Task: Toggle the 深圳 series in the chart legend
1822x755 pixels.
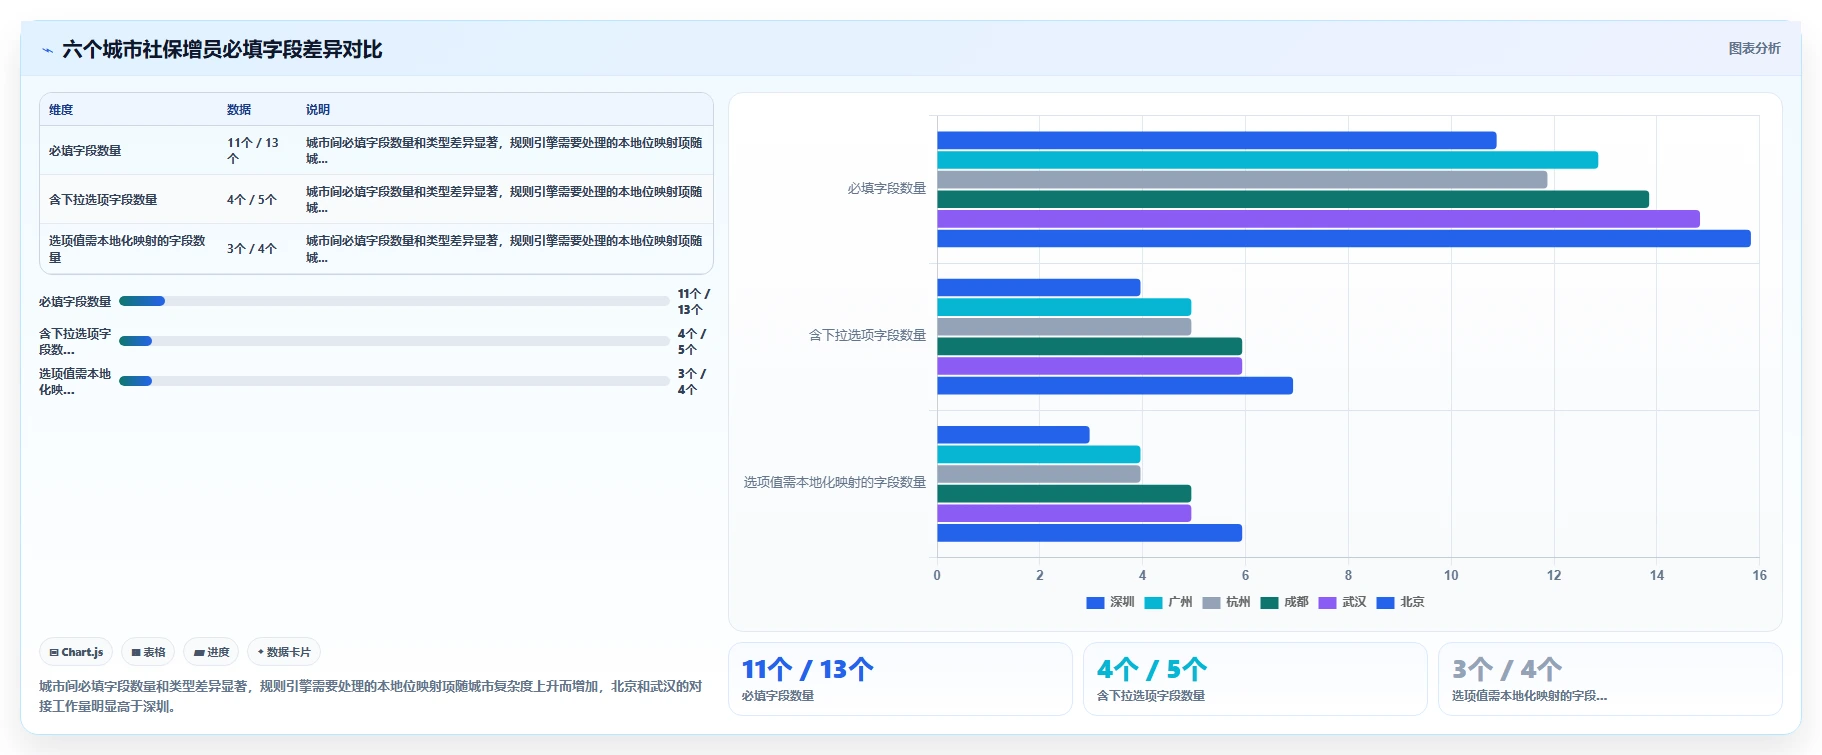Action: 1110,602
